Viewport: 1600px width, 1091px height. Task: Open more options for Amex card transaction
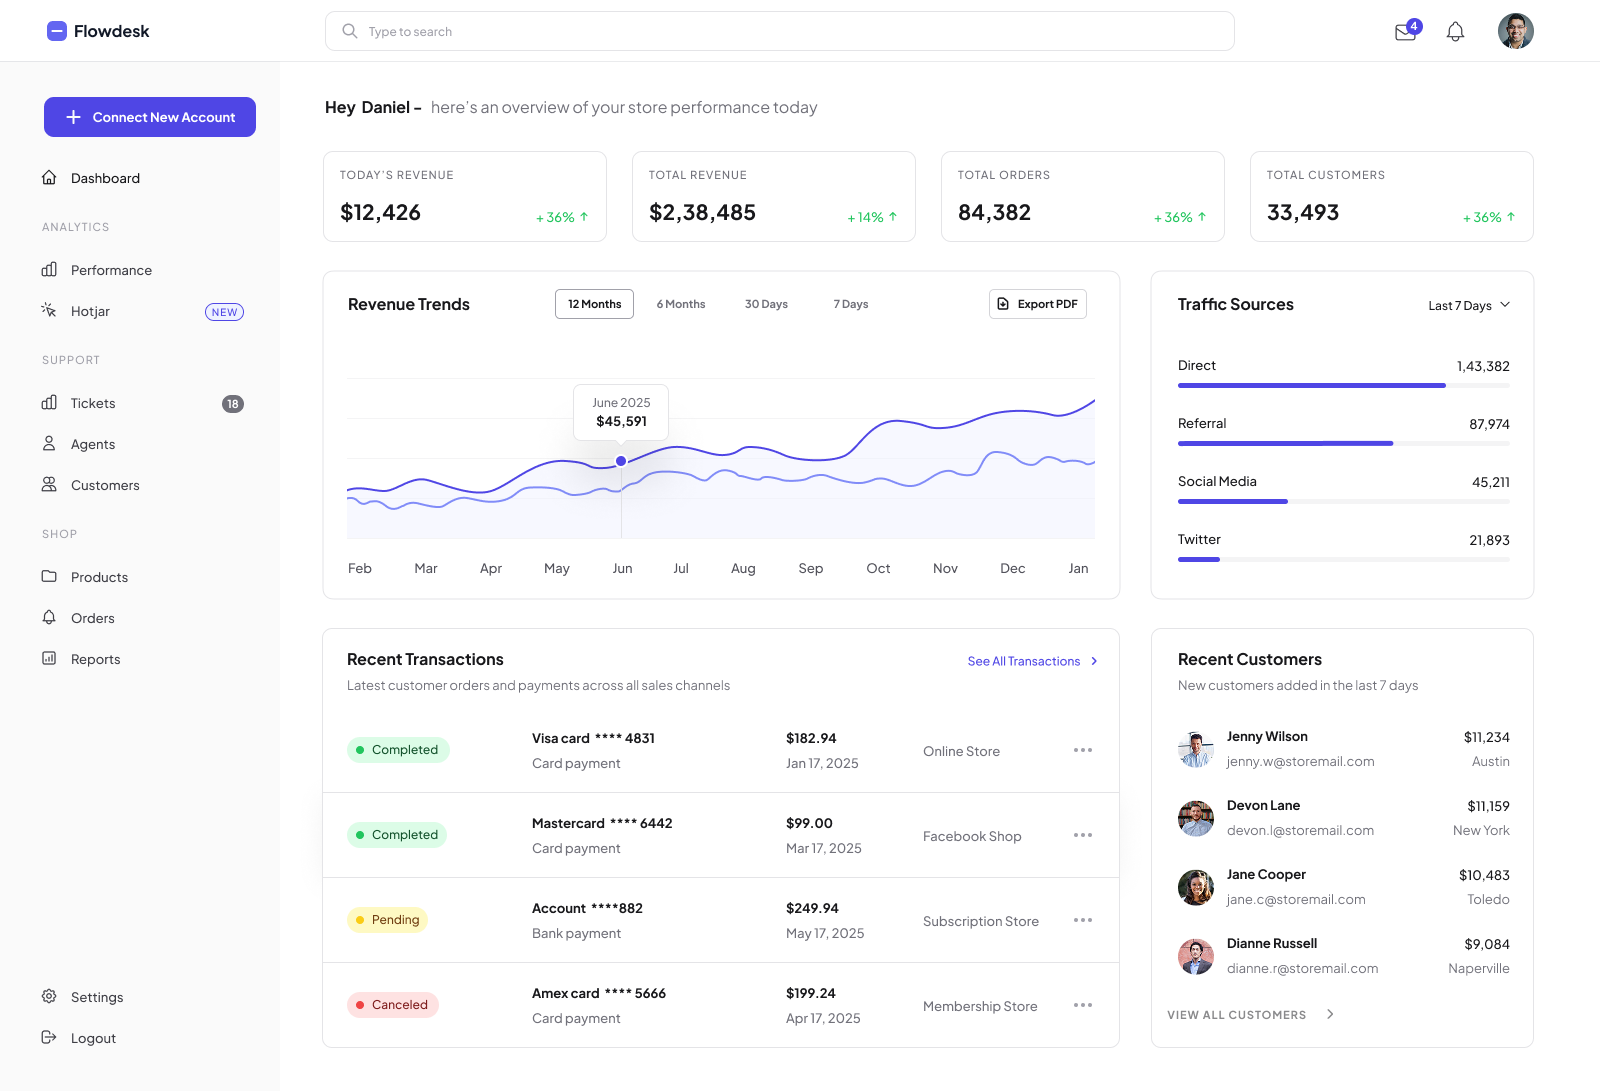tap(1082, 1005)
